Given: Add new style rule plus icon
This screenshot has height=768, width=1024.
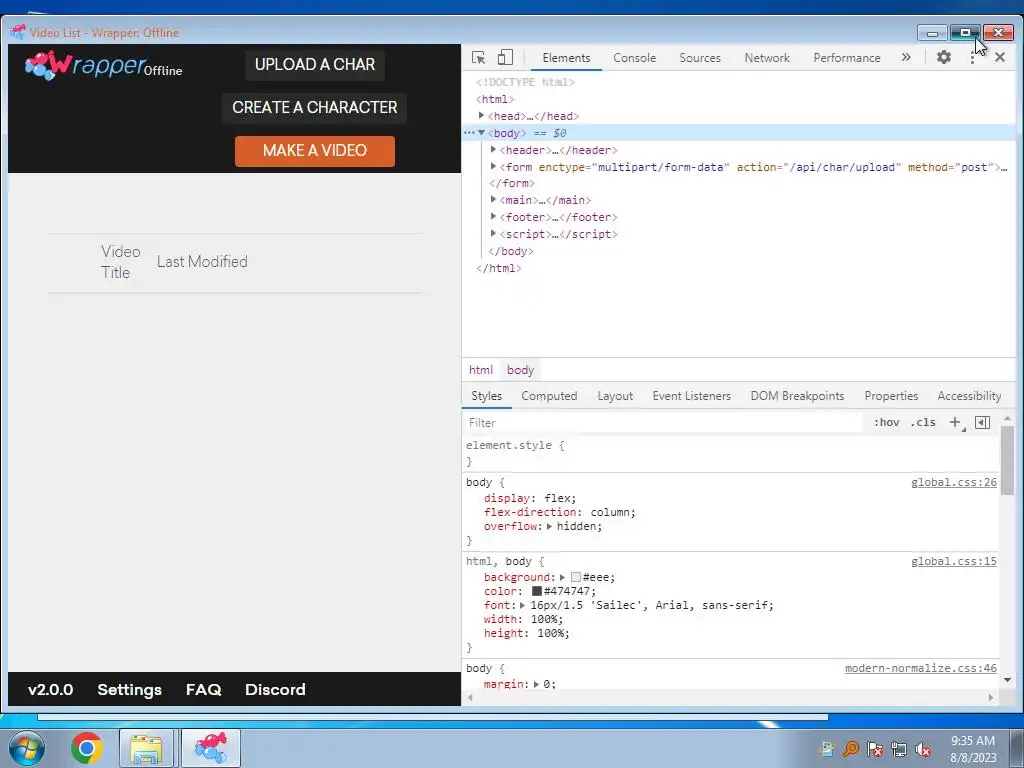Looking at the screenshot, I should click(x=955, y=423).
